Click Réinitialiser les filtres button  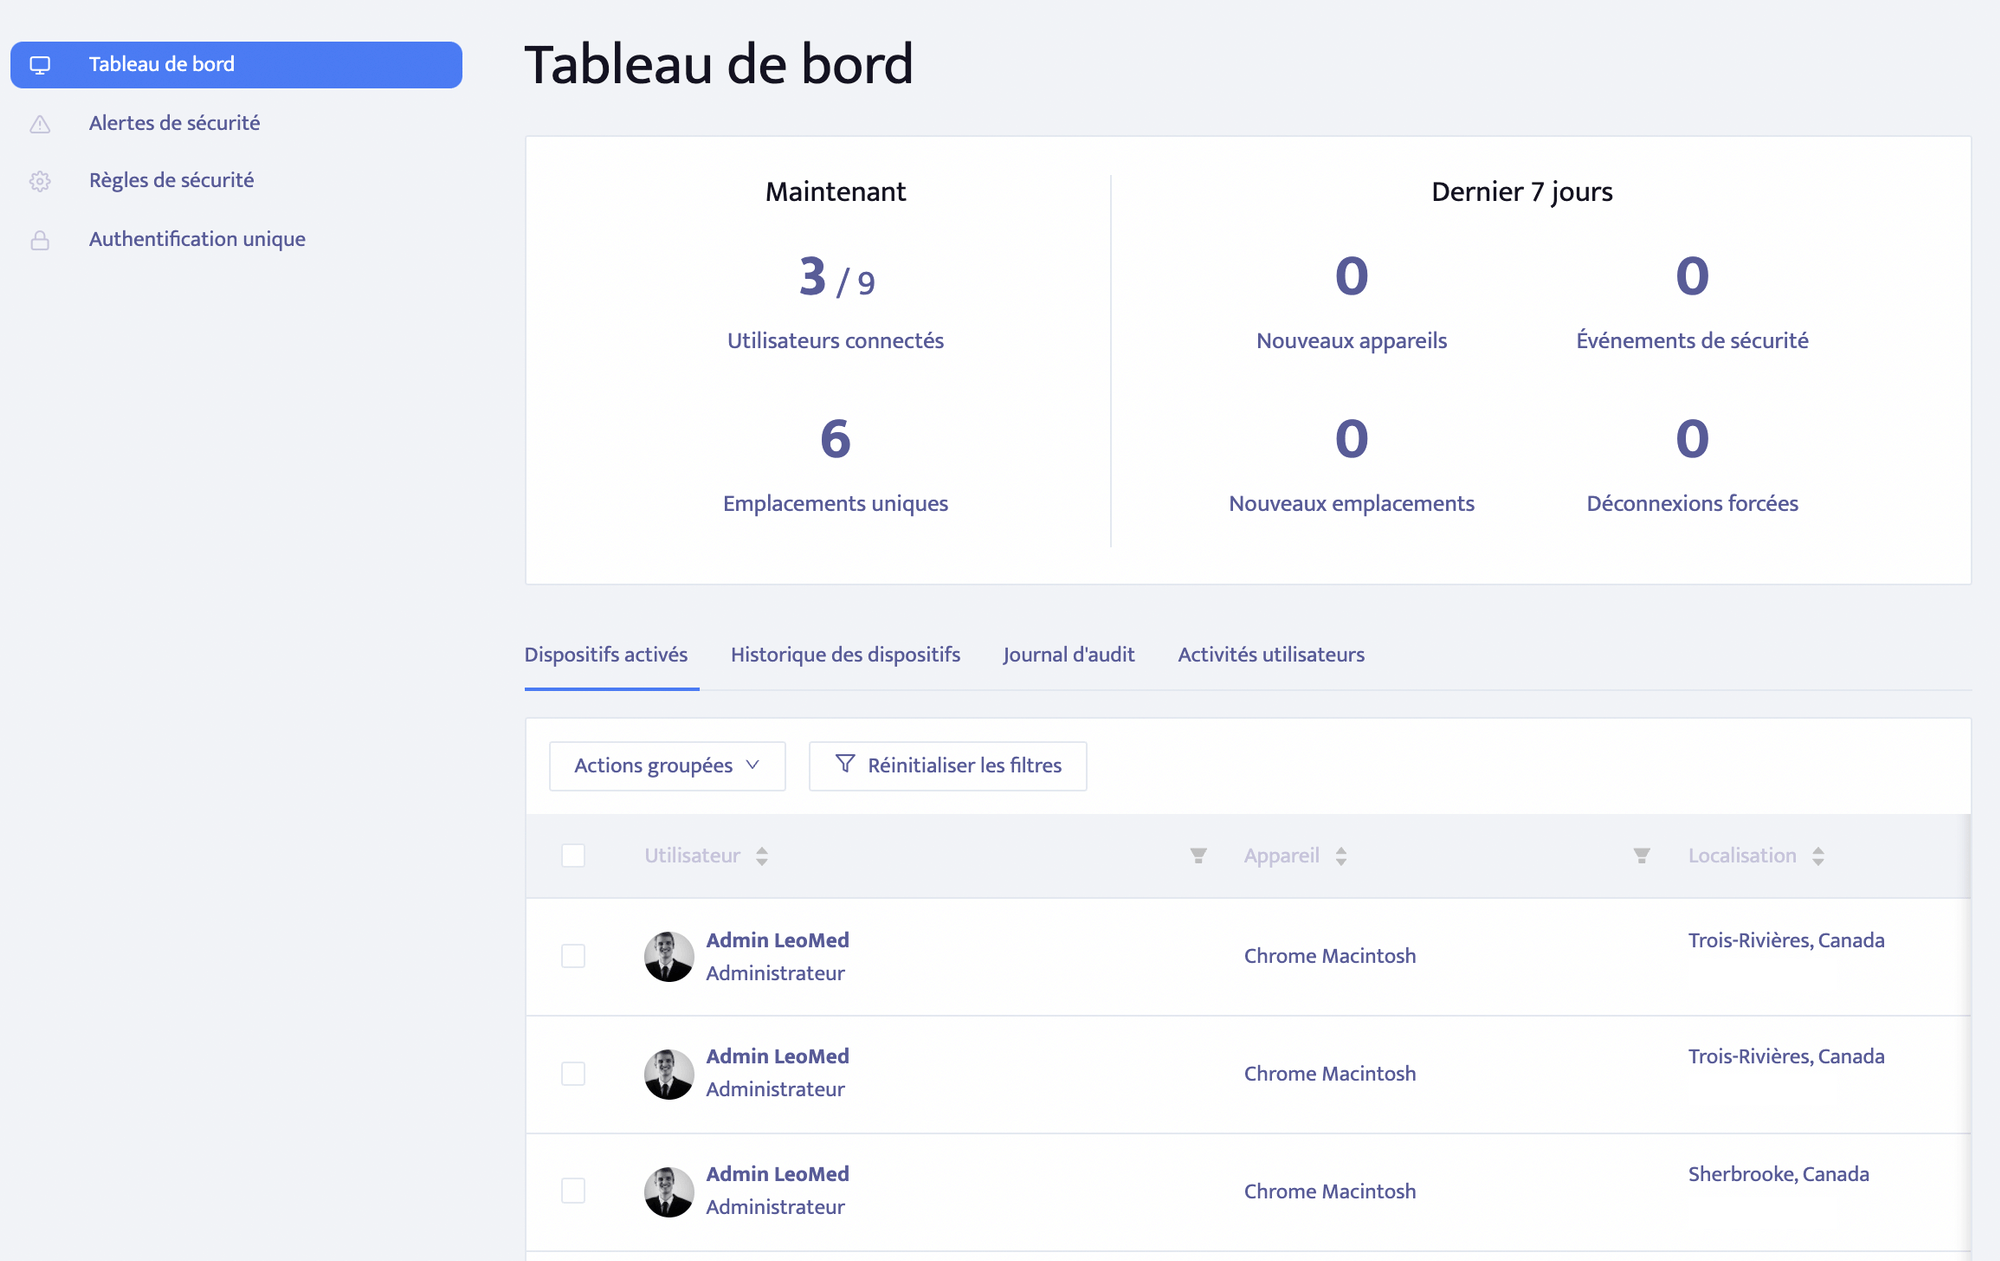pos(947,766)
